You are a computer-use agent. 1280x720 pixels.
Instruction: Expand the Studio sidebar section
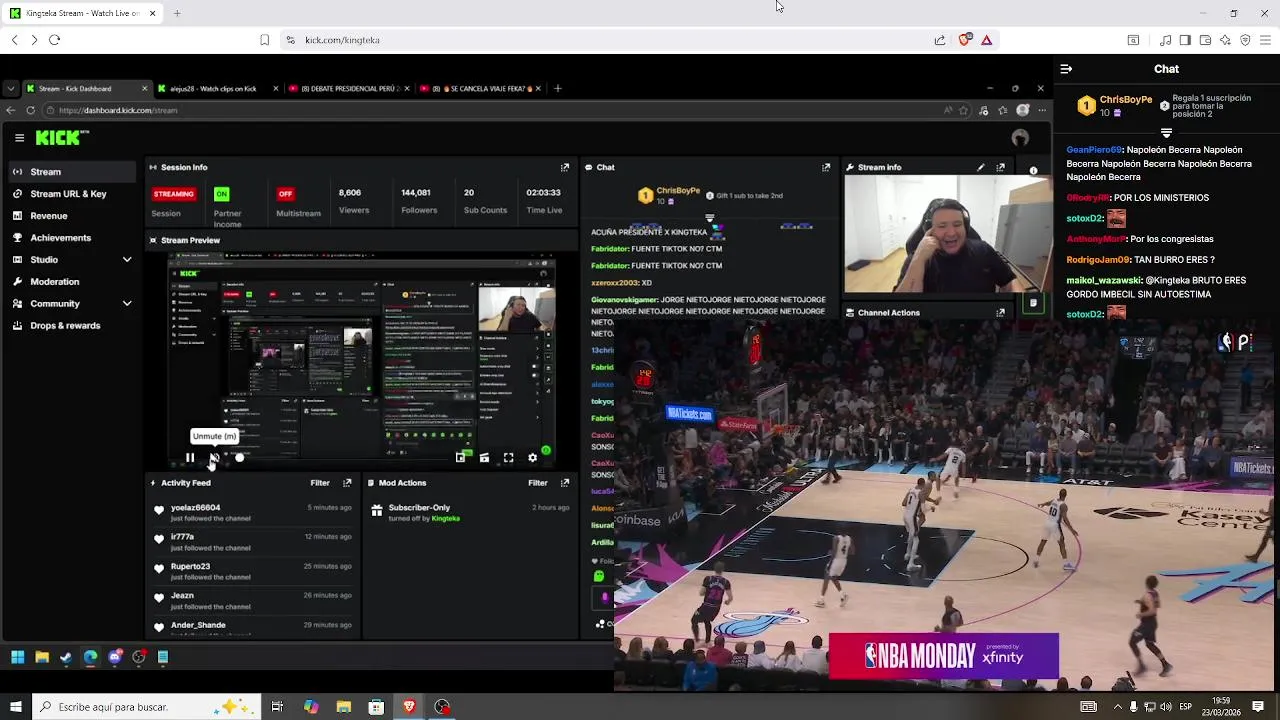127,260
